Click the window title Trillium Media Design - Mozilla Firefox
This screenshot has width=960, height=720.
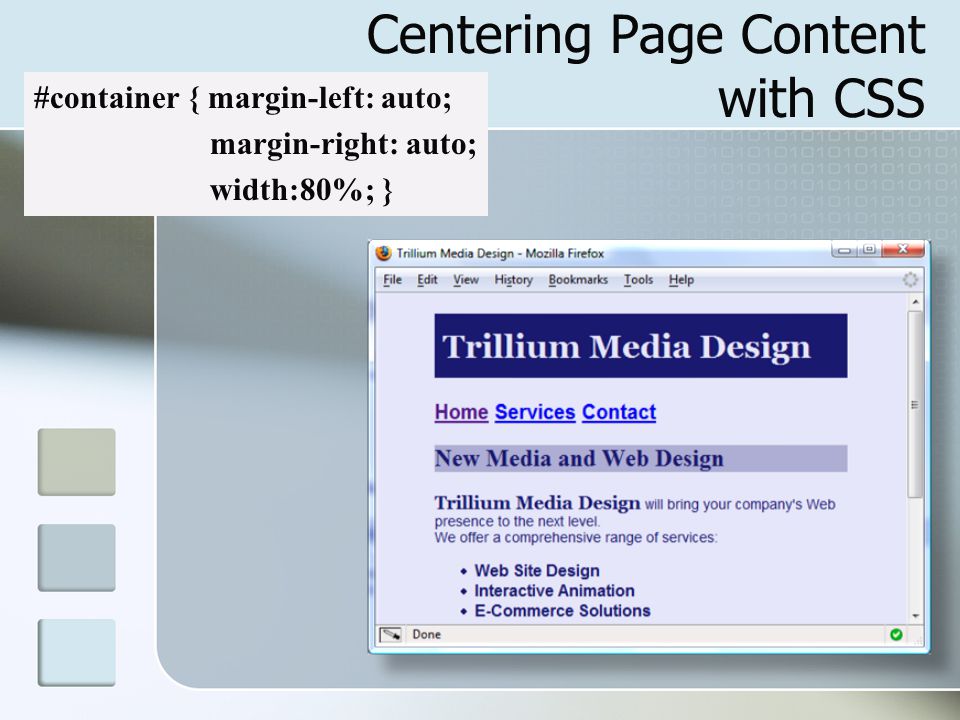coord(500,253)
